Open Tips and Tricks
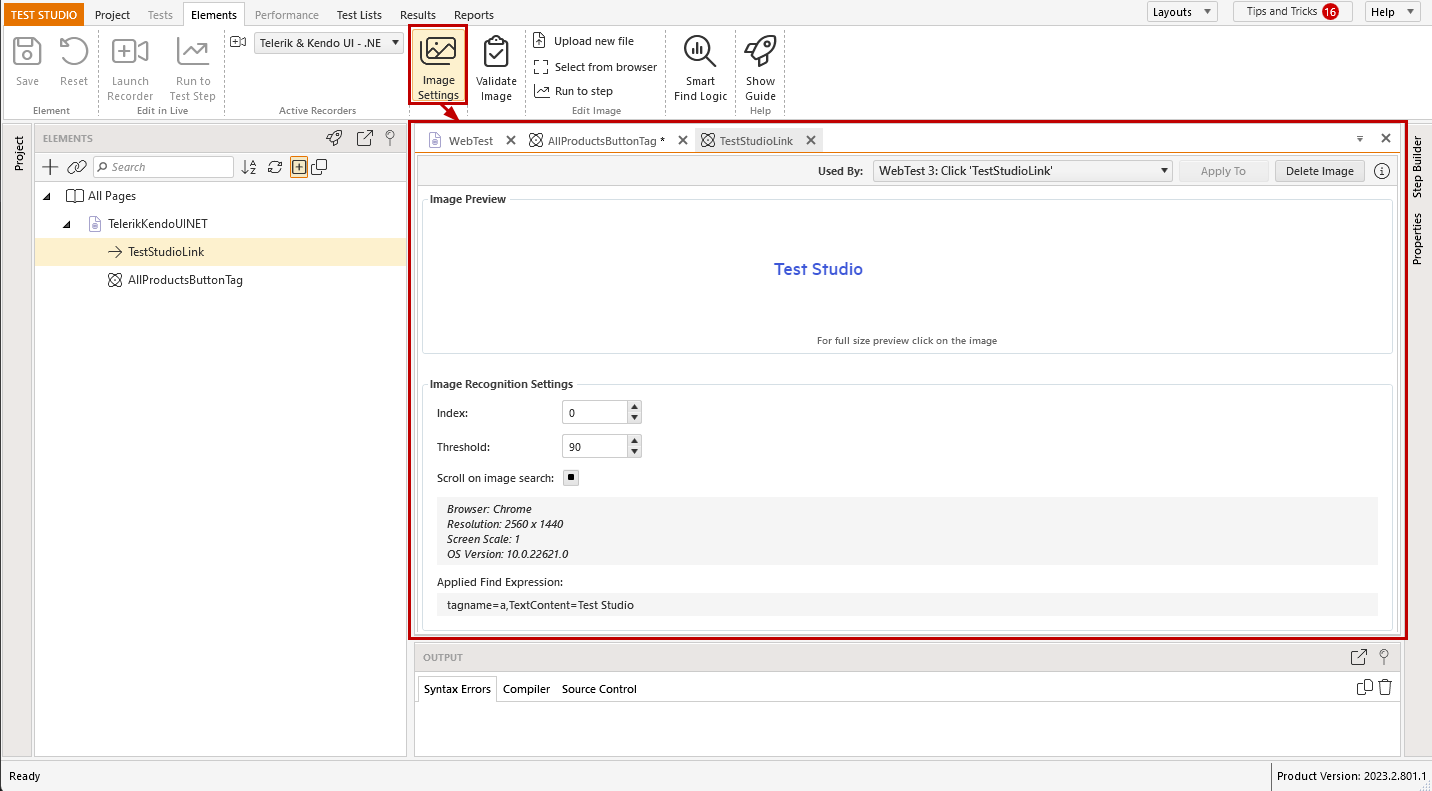This screenshot has width=1432, height=791. tap(1292, 12)
